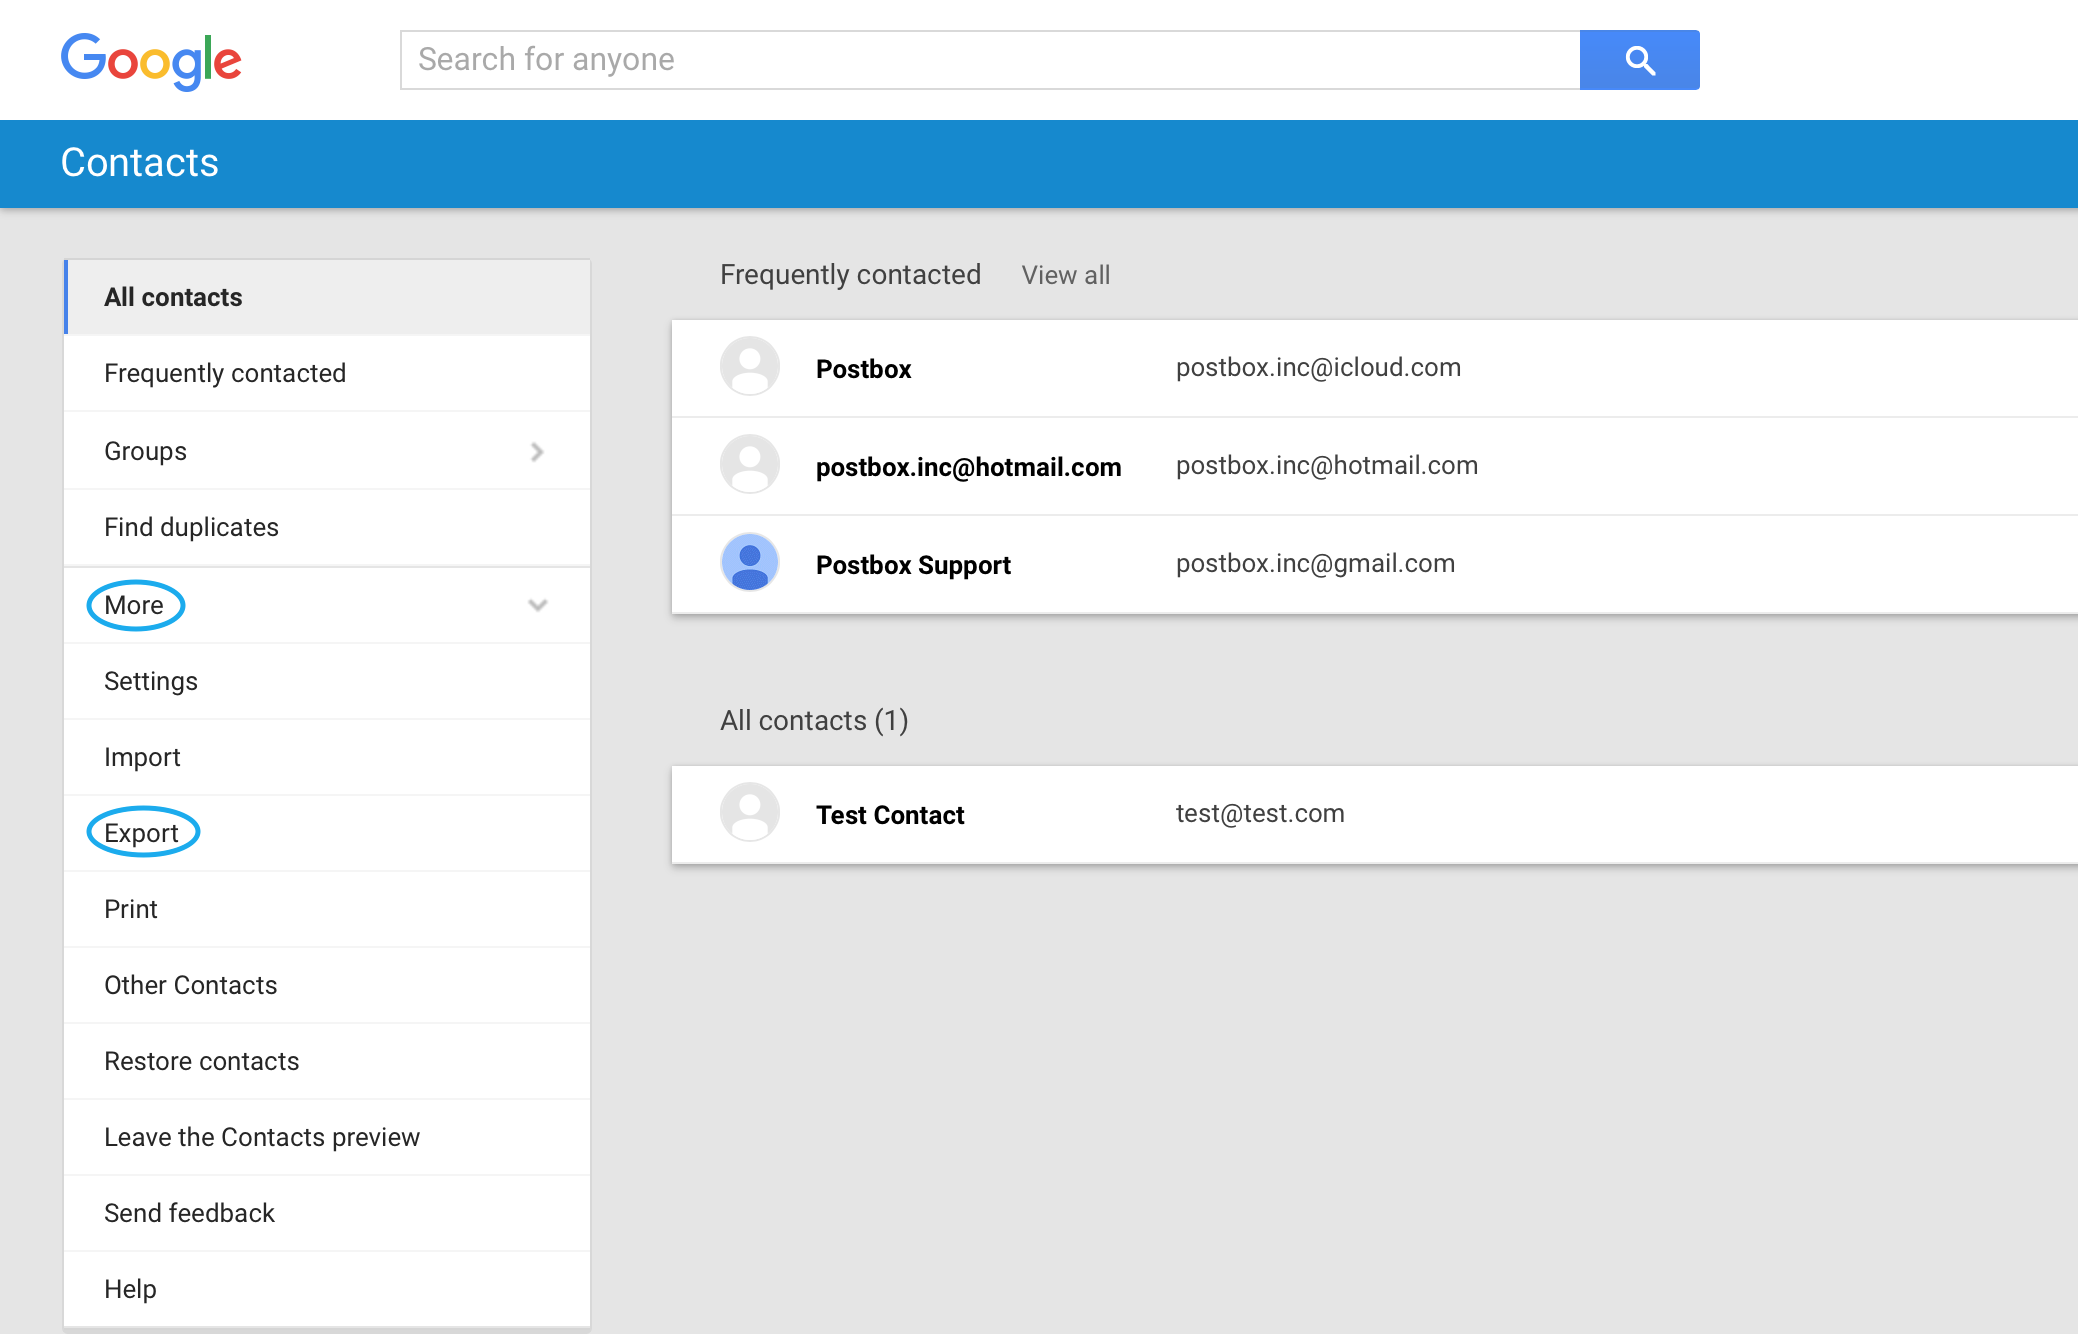Click the Settings menu option
The width and height of the screenshot is (2078, 1334).
(151, 678)
